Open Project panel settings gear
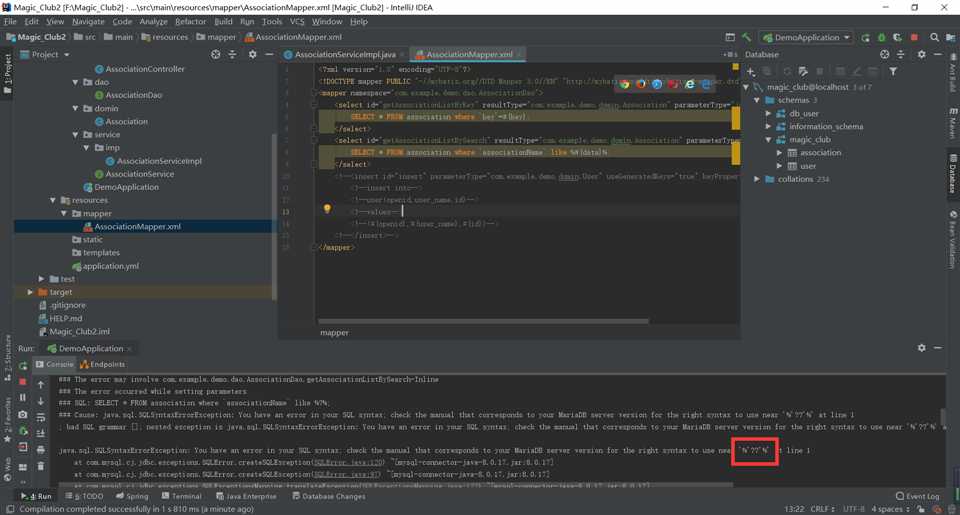This screenshot has height=515, width=960. click(x=252, y=55)
